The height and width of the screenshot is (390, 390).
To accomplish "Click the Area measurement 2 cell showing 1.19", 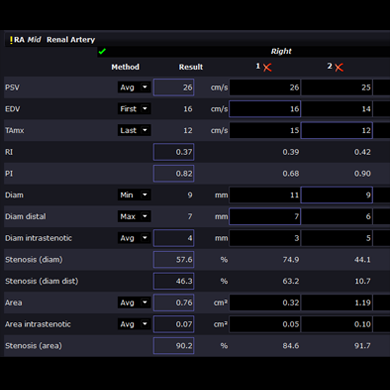I will point(337,303).
